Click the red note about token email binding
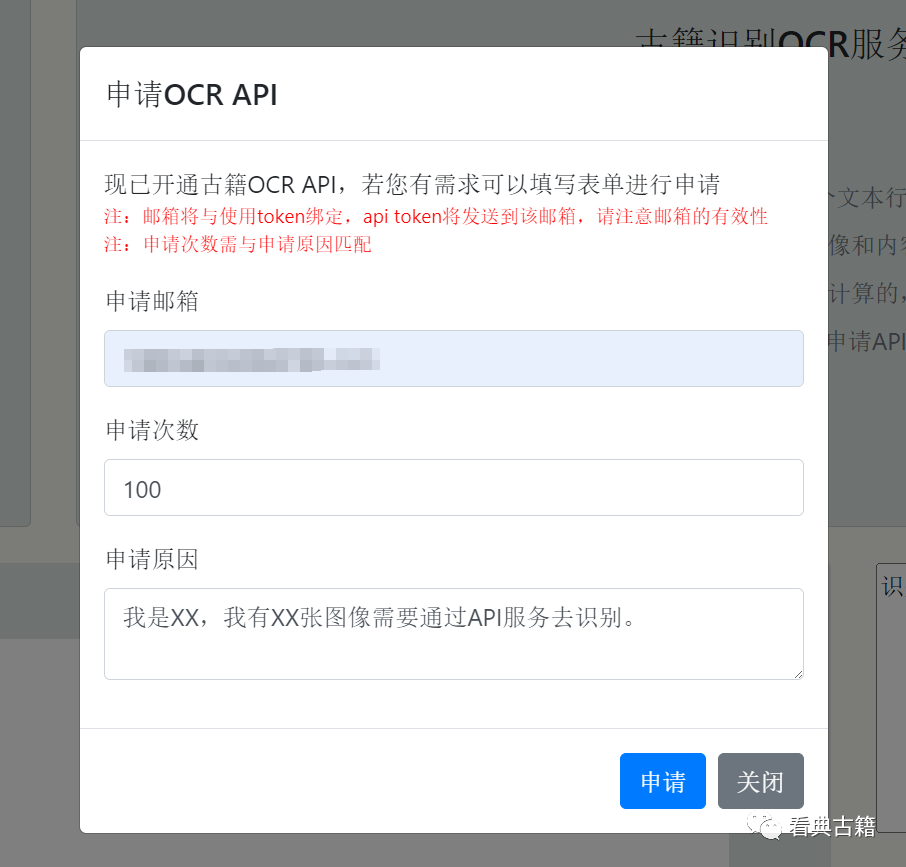 436,216
